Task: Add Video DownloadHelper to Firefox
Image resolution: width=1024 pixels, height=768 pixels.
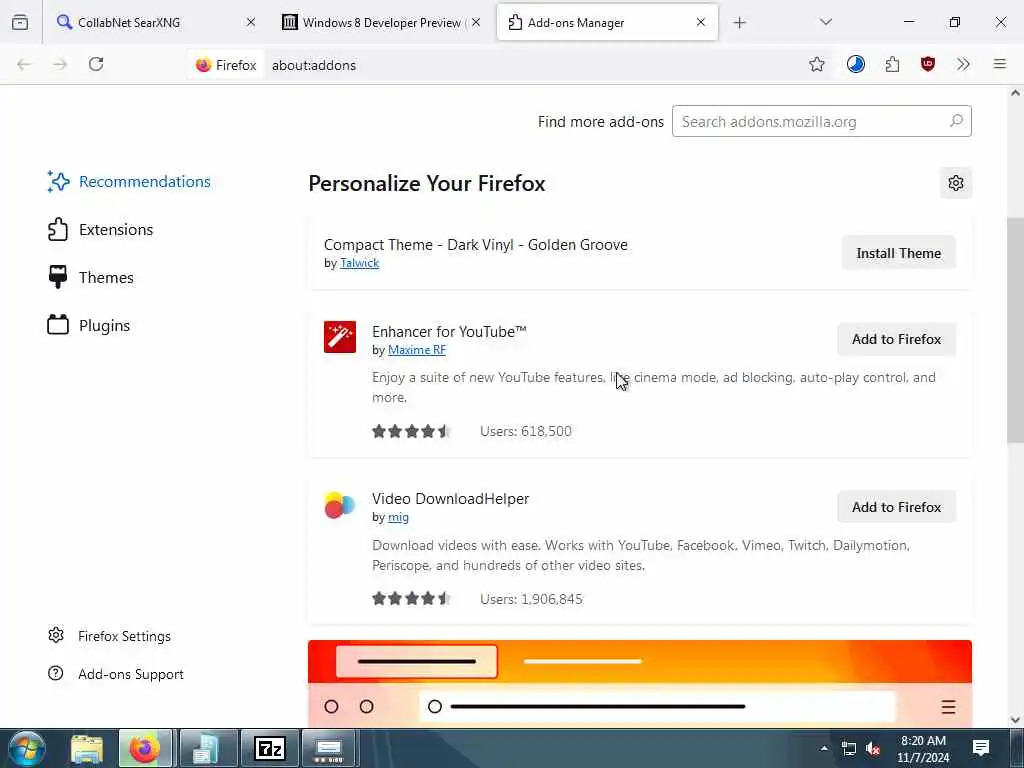Action: pos(896,507)
